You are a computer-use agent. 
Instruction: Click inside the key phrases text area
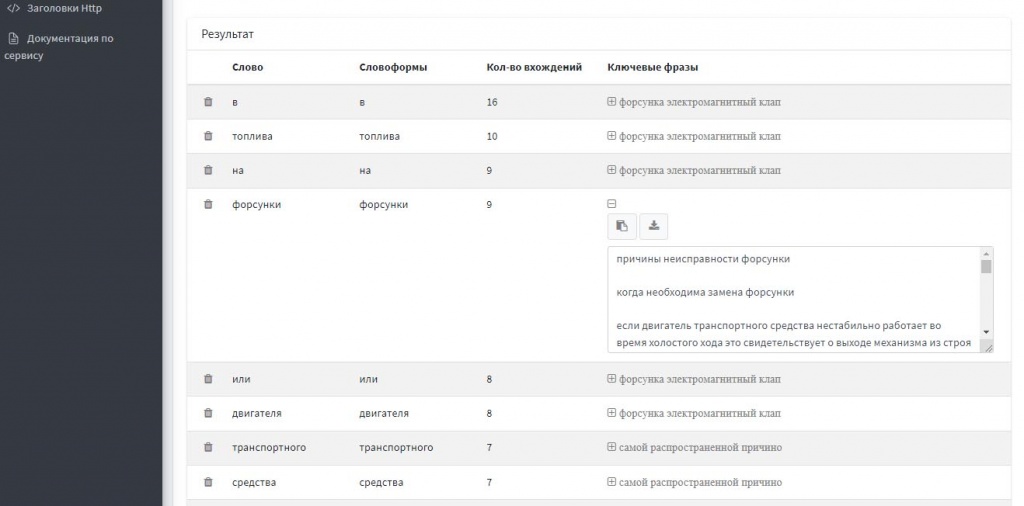click(x=790, y=300)
